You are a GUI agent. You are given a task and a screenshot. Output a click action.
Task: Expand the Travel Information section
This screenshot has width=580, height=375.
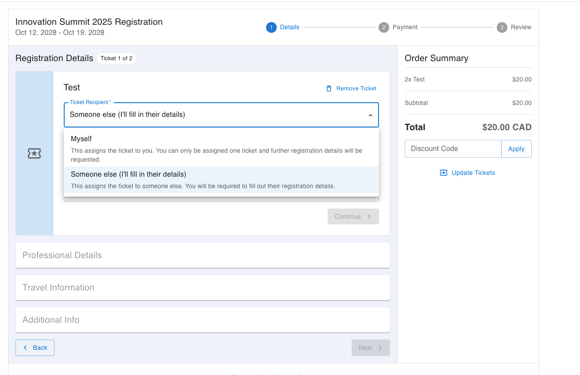(203, 287)
